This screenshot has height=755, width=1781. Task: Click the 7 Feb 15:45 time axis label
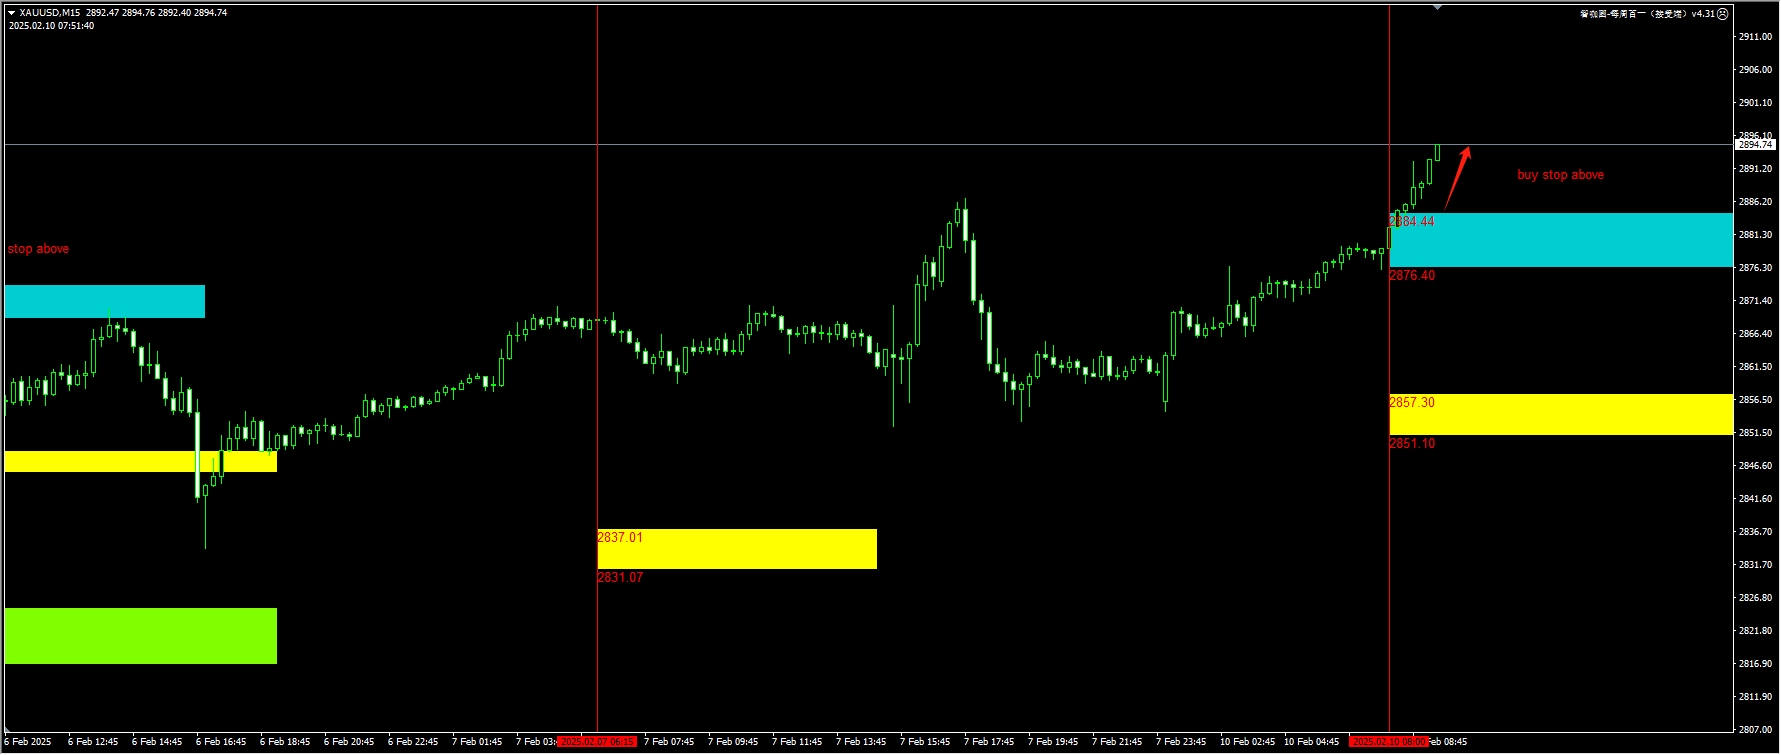(925, 742)
